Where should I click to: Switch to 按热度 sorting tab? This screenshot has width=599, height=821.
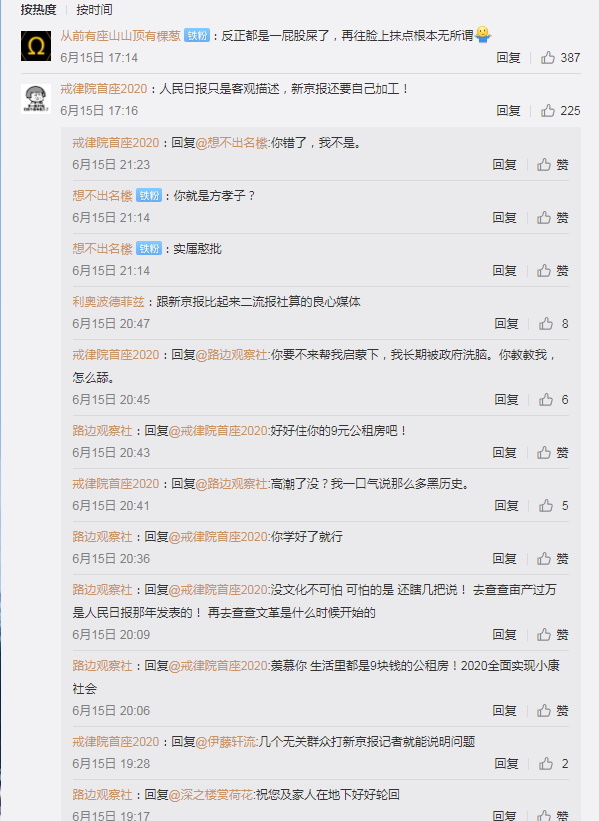[38, 9]
